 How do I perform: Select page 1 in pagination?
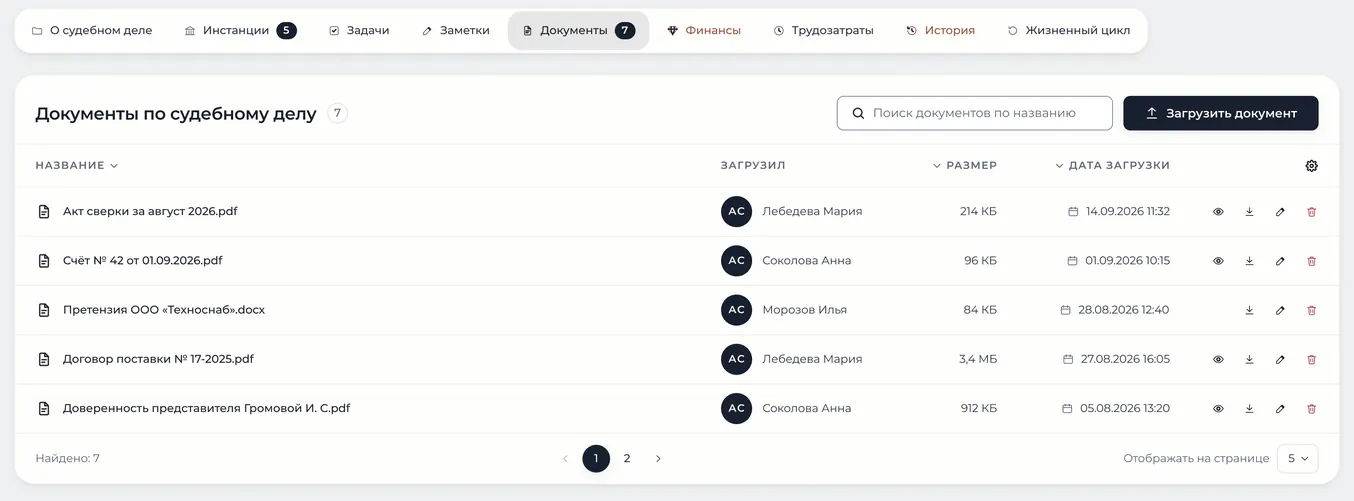(596, 459)
